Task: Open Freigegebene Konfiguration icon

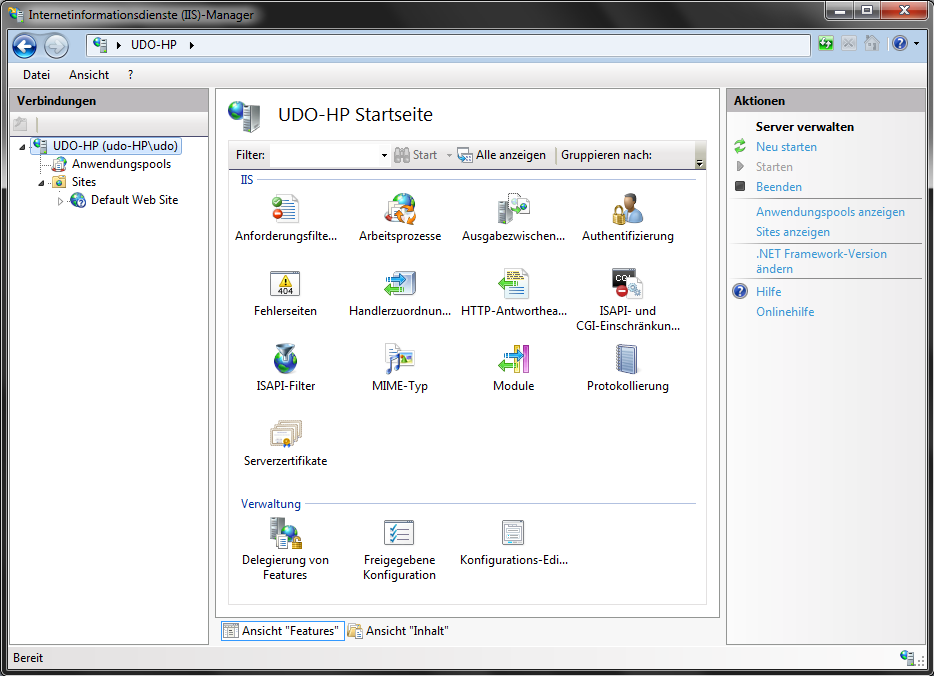Action: click(399, 532)
